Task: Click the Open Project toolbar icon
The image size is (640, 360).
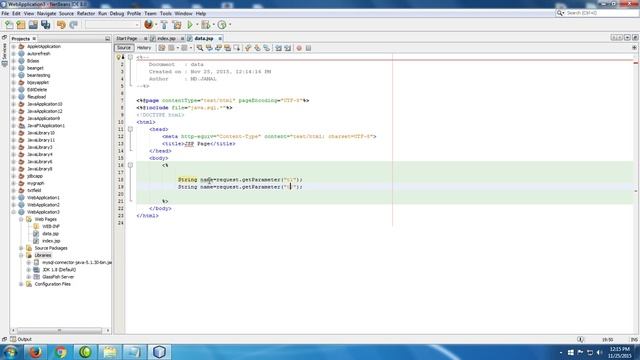Action: pyautogui.click(x=33, y=25)
